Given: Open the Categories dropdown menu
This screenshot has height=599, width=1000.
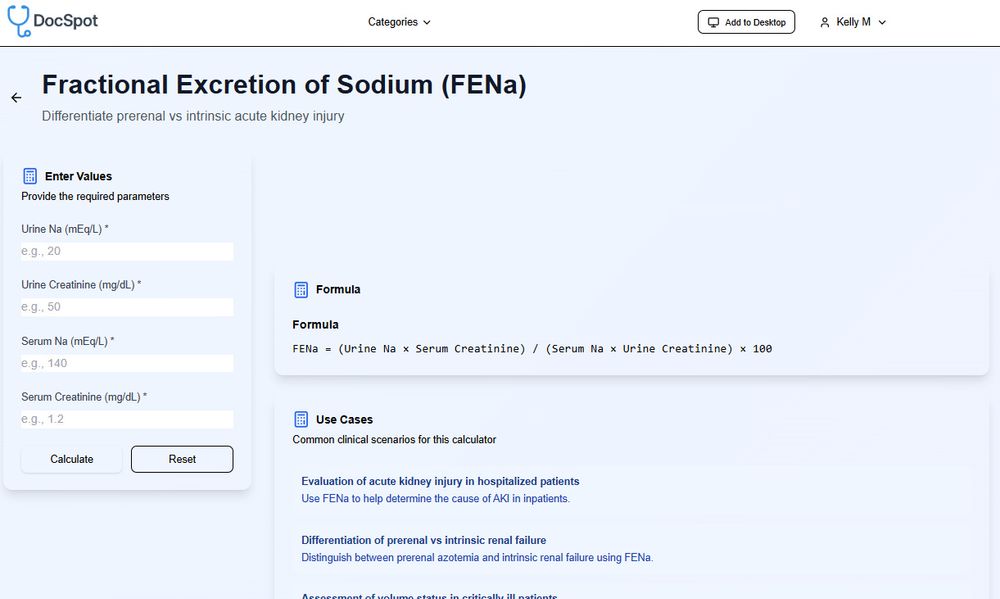Looking at the screenshot, I should coord(399,22).
